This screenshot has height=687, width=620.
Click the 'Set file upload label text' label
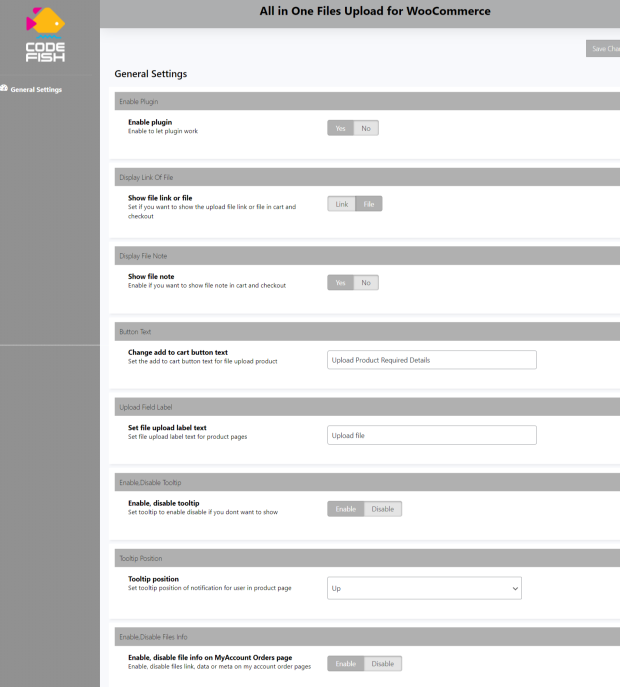167,428
